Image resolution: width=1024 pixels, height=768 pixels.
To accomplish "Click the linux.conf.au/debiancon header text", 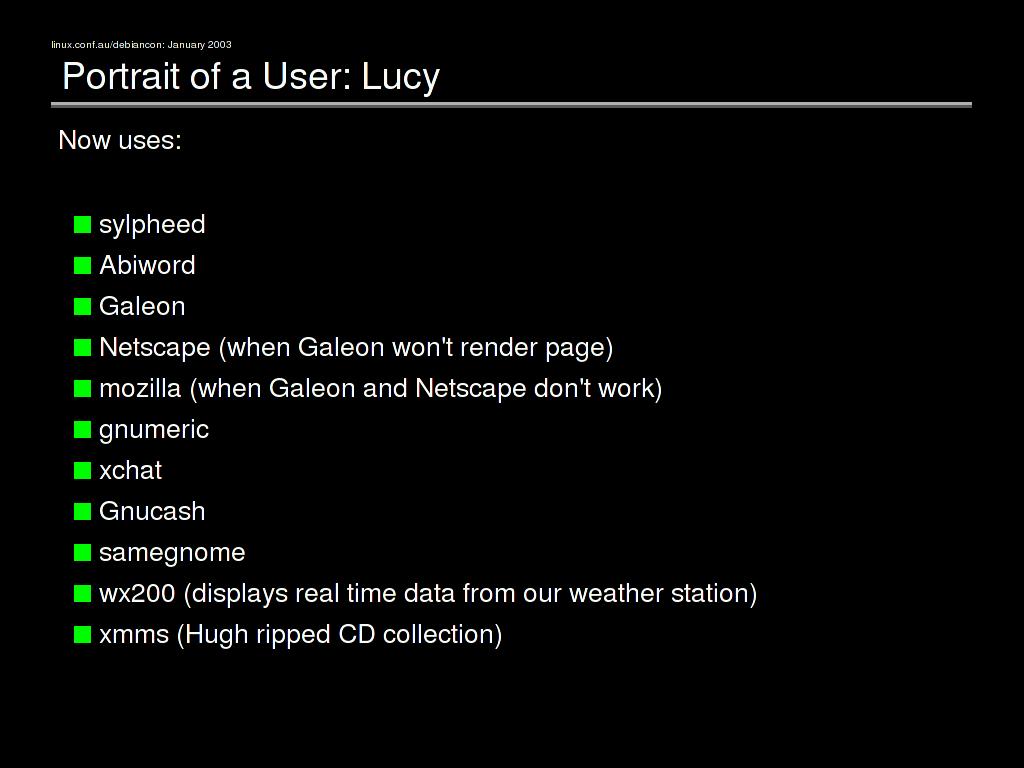I will tap(141, 44).
